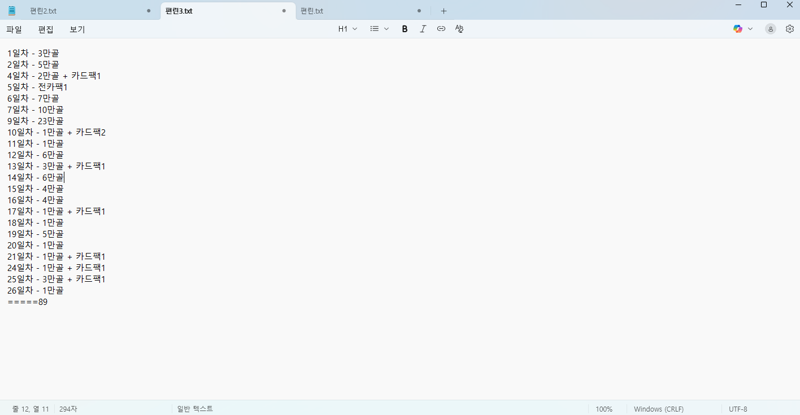The height and width of the screenshot is (415, 800).
Task: Toggle italic formatting
Action: coord(423,29)
